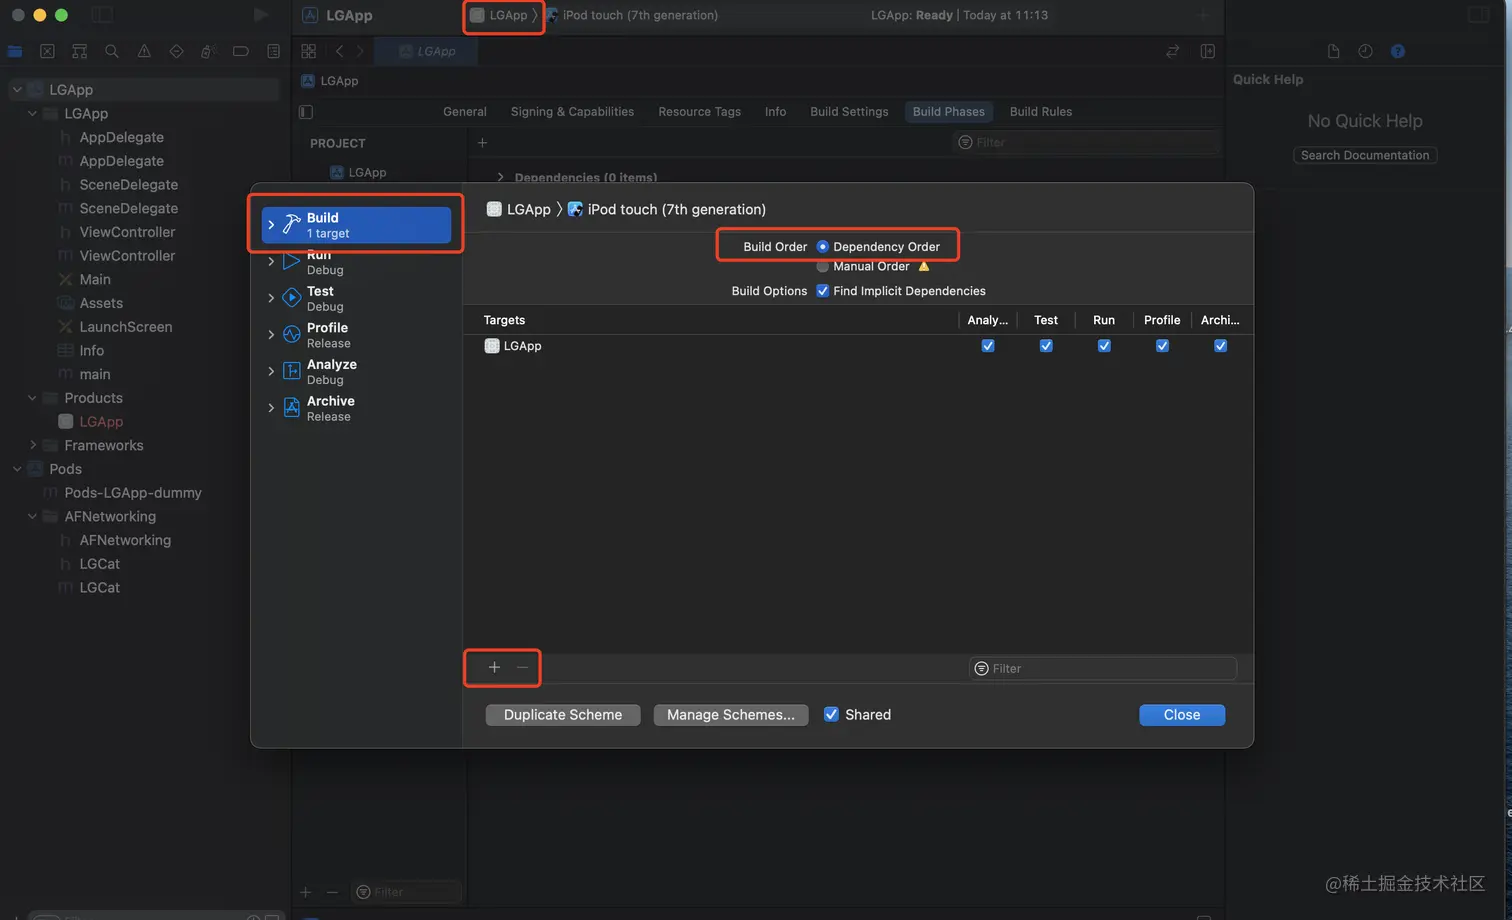Open the Signing & Capabilities tab
This screenshot has height=920, width=1512.
(572, 112)
